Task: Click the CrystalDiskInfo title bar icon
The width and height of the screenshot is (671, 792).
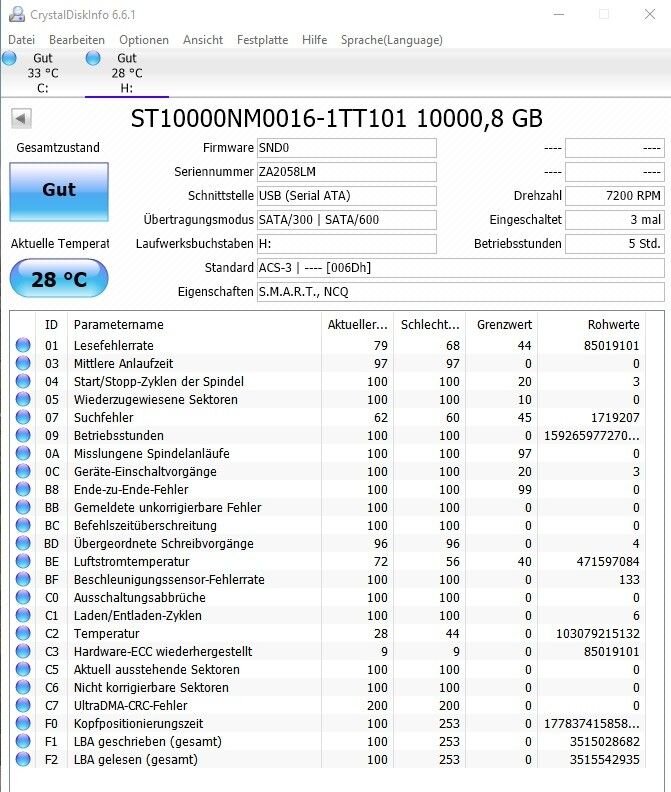Action: pos(17,14)
